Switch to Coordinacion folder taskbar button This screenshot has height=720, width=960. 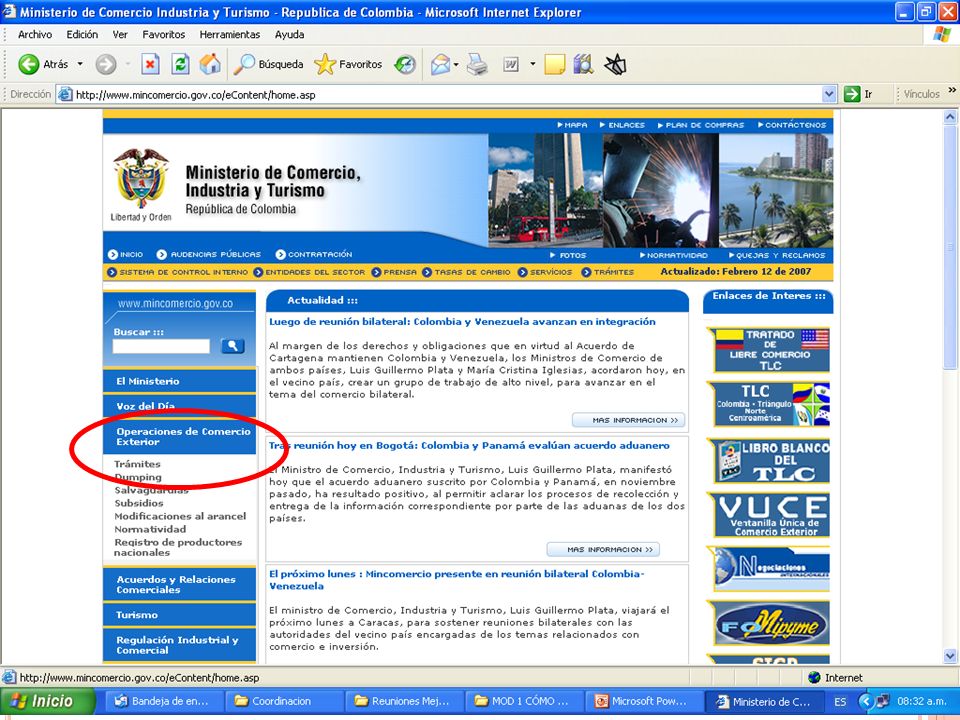pyautogui.click(x=283, y=701)
